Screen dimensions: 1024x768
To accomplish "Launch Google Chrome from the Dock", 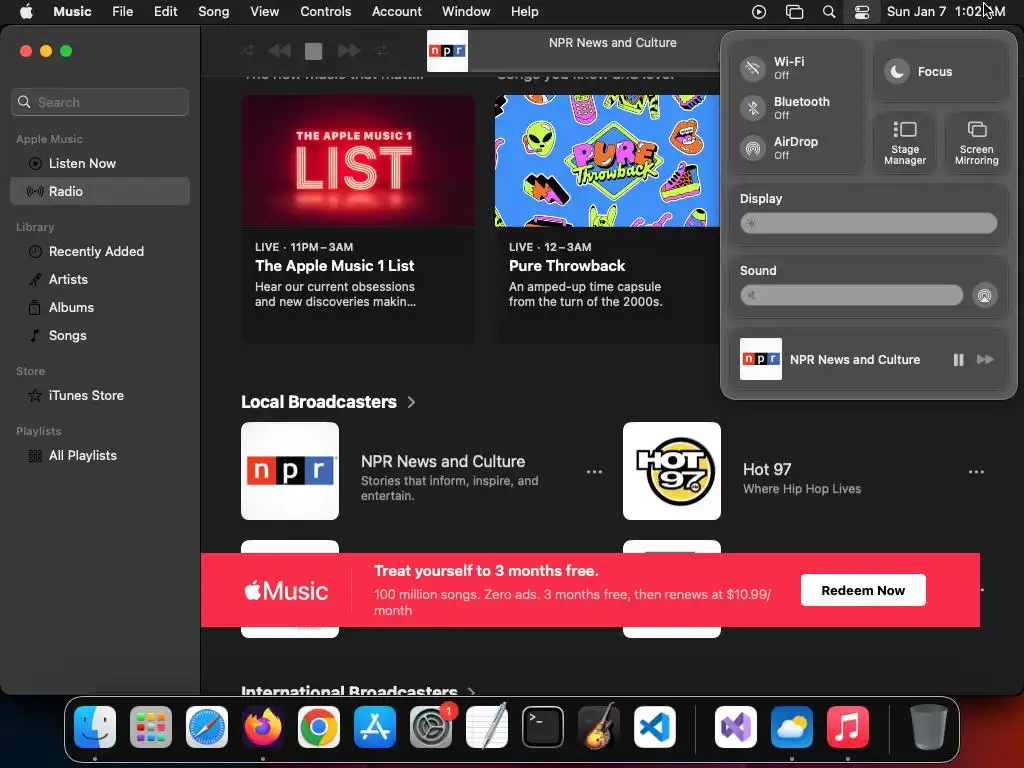I will point(319,727).
